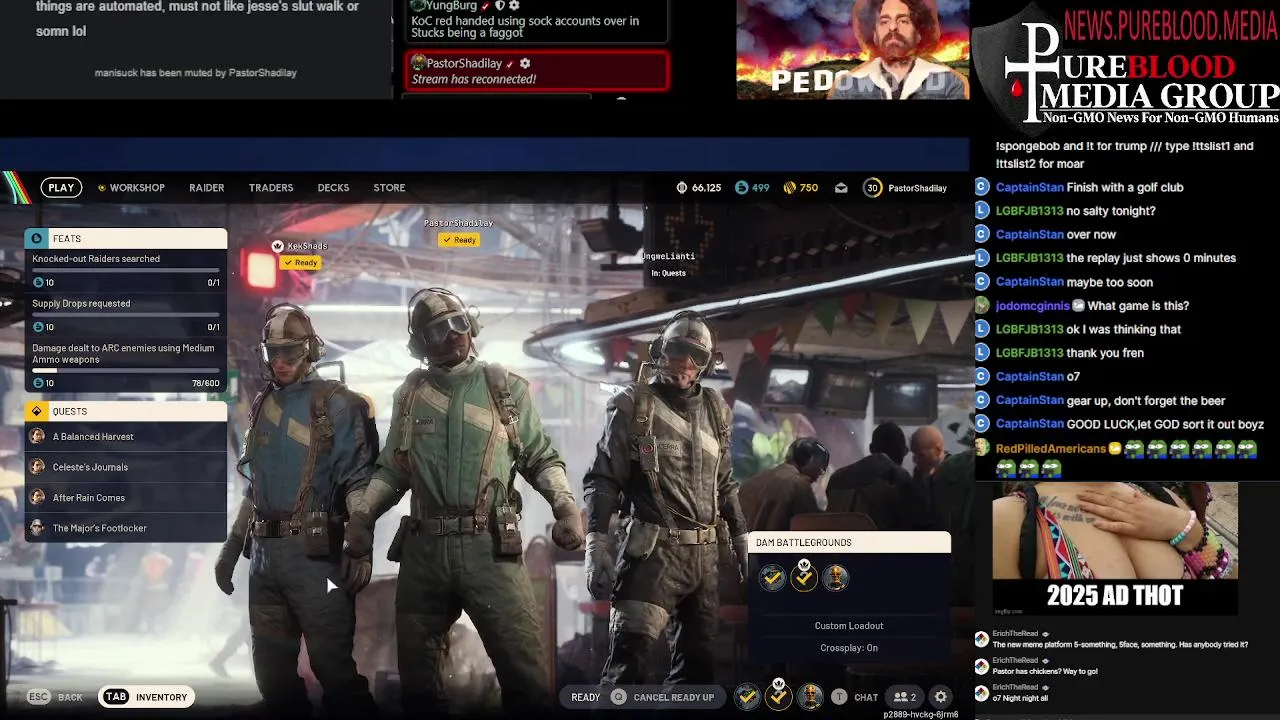
Task: Open the PLAY tab
Action: point(61,187)
